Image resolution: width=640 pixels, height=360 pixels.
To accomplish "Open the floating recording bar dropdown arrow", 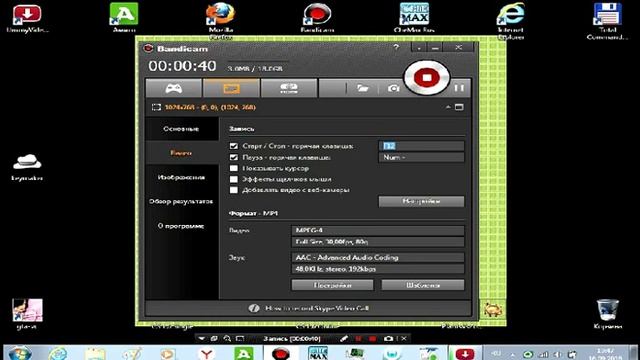I will tap(201, 338).
